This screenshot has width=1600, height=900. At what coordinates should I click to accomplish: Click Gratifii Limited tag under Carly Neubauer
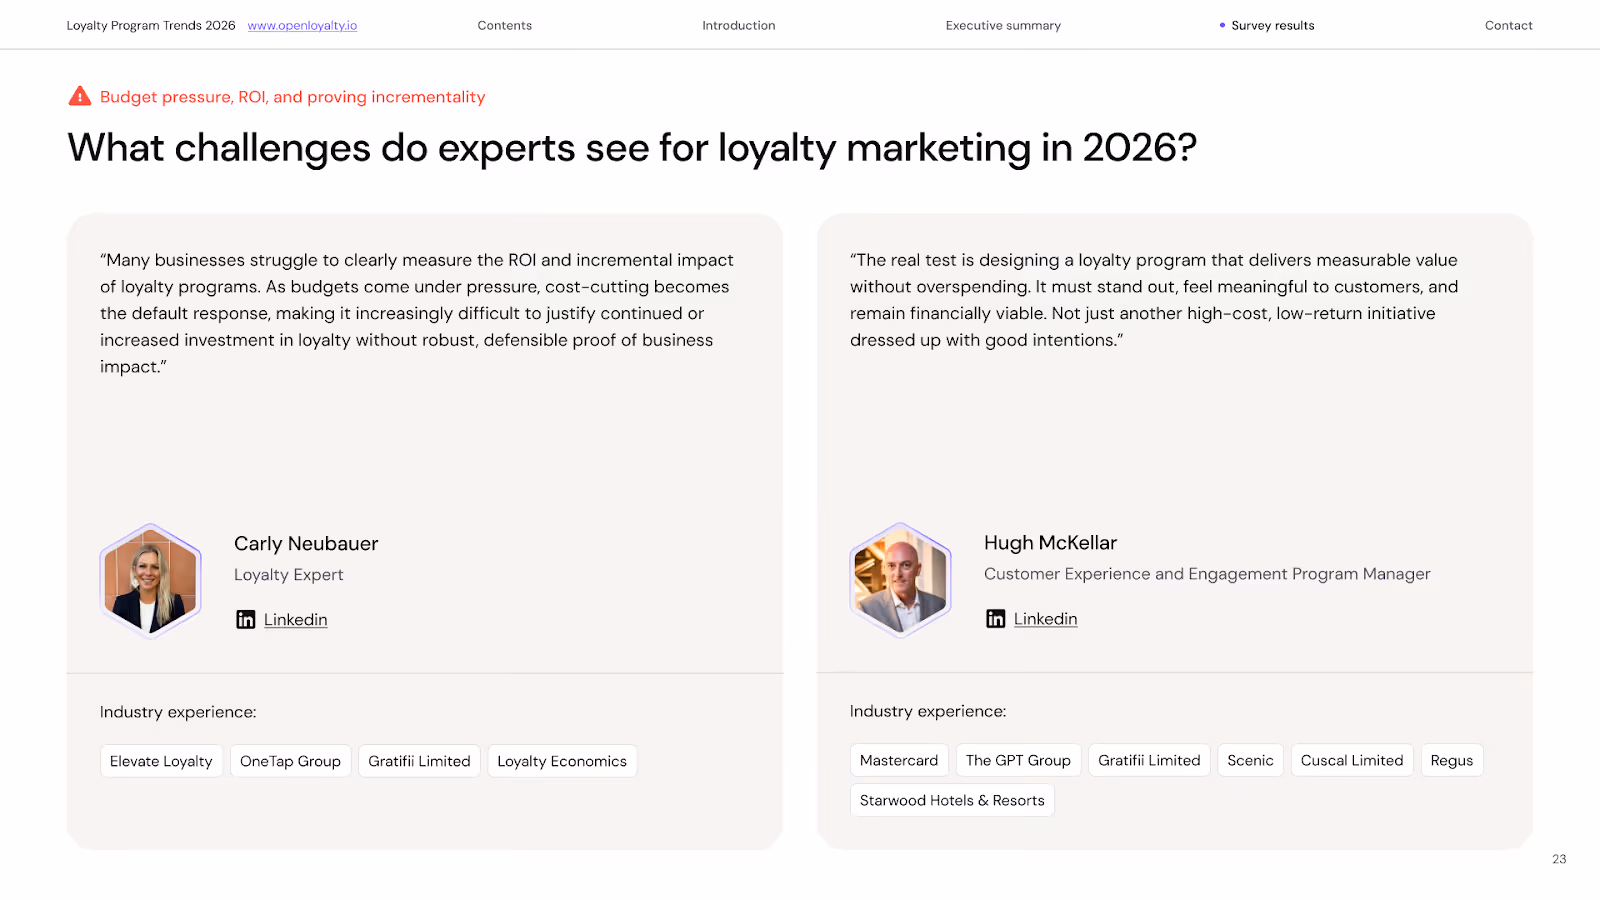(x=419, y=761)
